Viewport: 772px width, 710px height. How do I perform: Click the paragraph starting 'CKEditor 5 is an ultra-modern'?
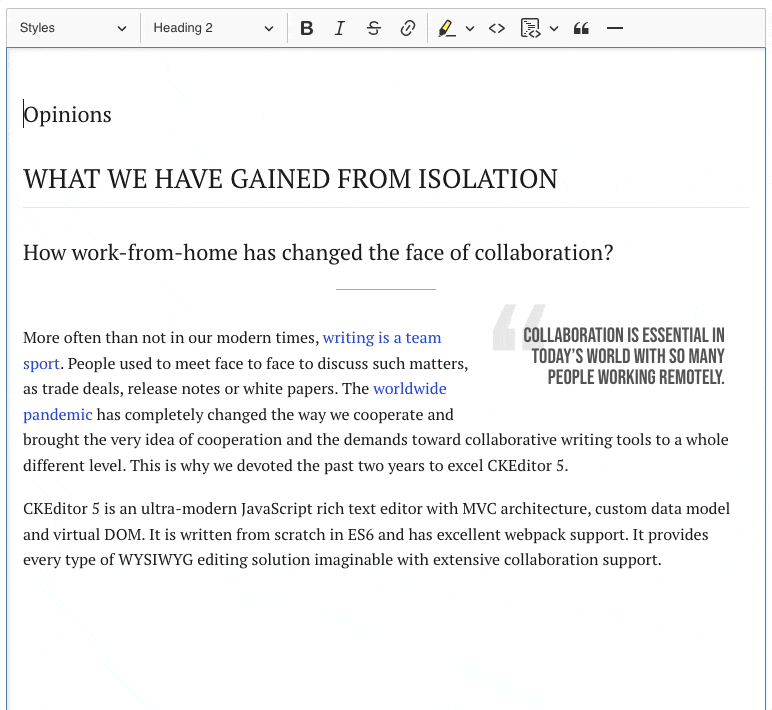point(377,534)
